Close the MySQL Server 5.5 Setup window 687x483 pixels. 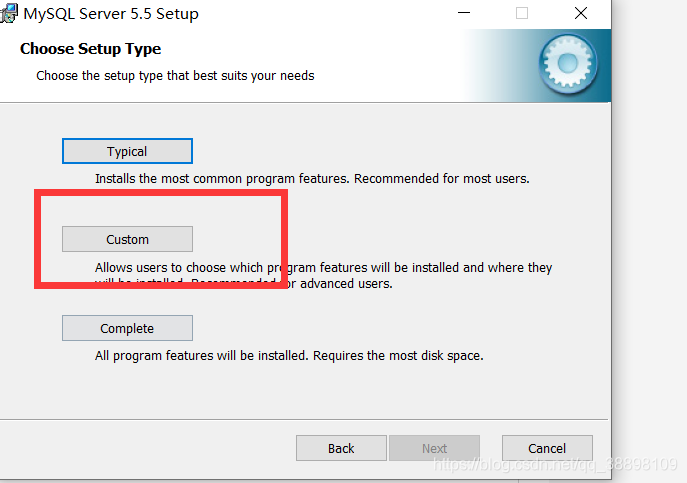click(x=581, y=13)
